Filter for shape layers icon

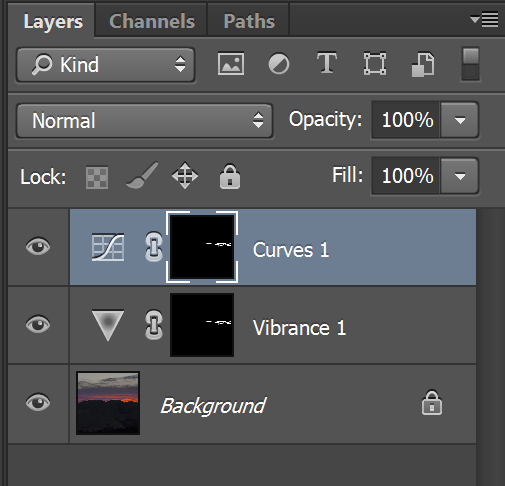point(375,63)
